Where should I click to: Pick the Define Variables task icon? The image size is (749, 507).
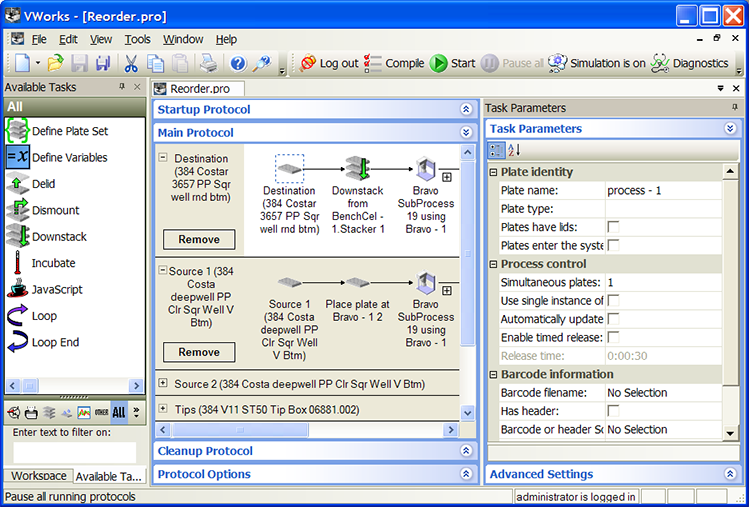tap(17, 157)
